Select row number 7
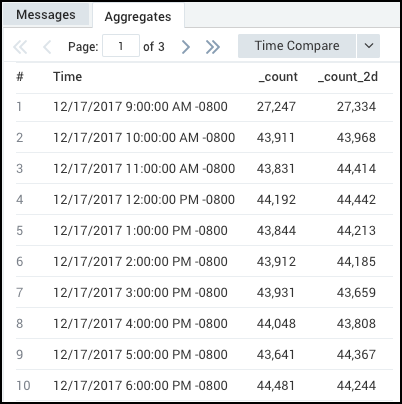Viewport: 402px width, 404px height. 204,293
